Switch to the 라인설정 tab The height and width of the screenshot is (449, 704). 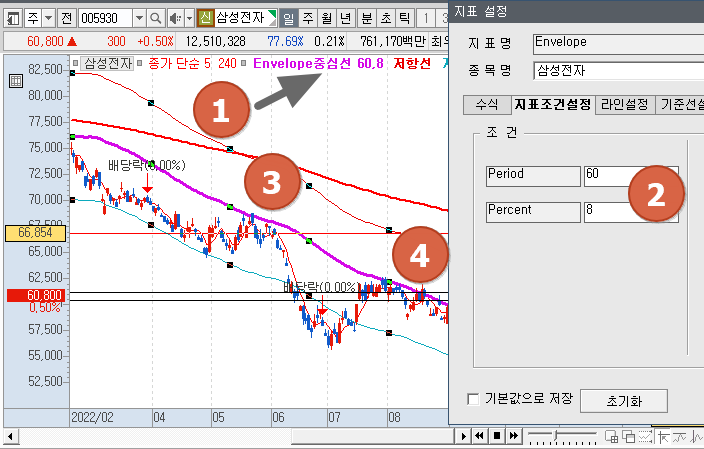tap(625, 105)
